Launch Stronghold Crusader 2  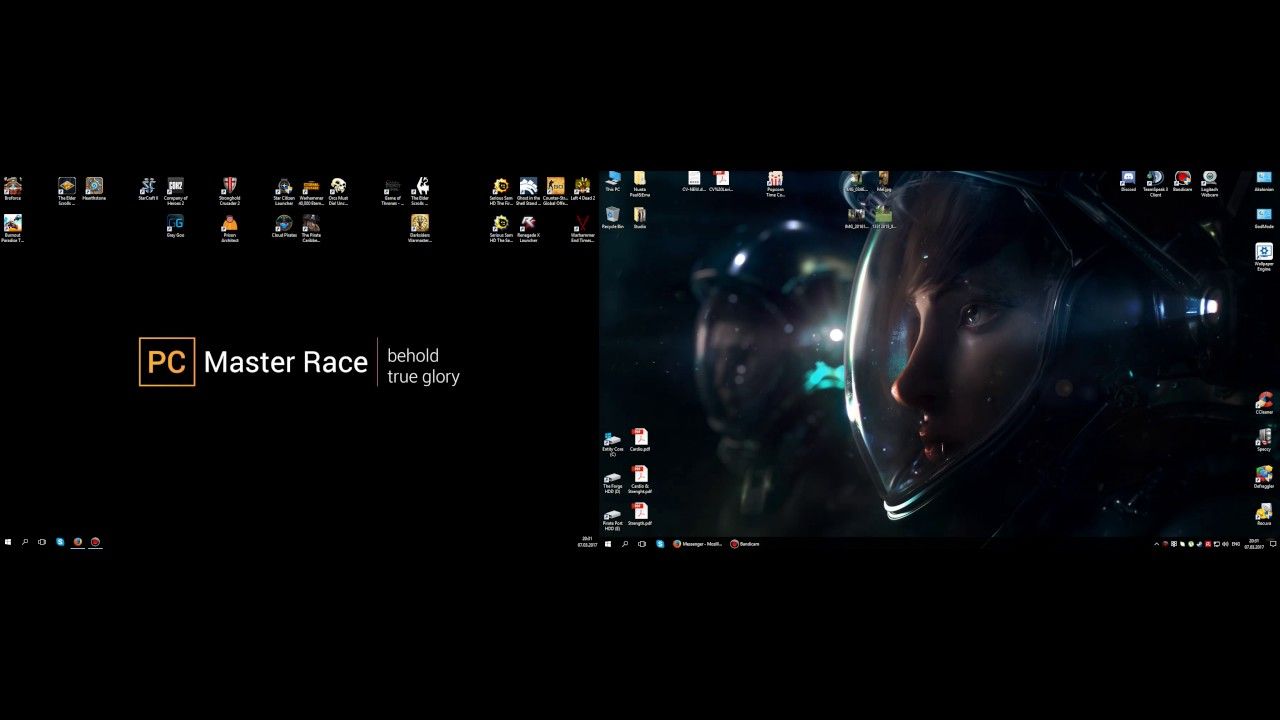pos(229,191)
